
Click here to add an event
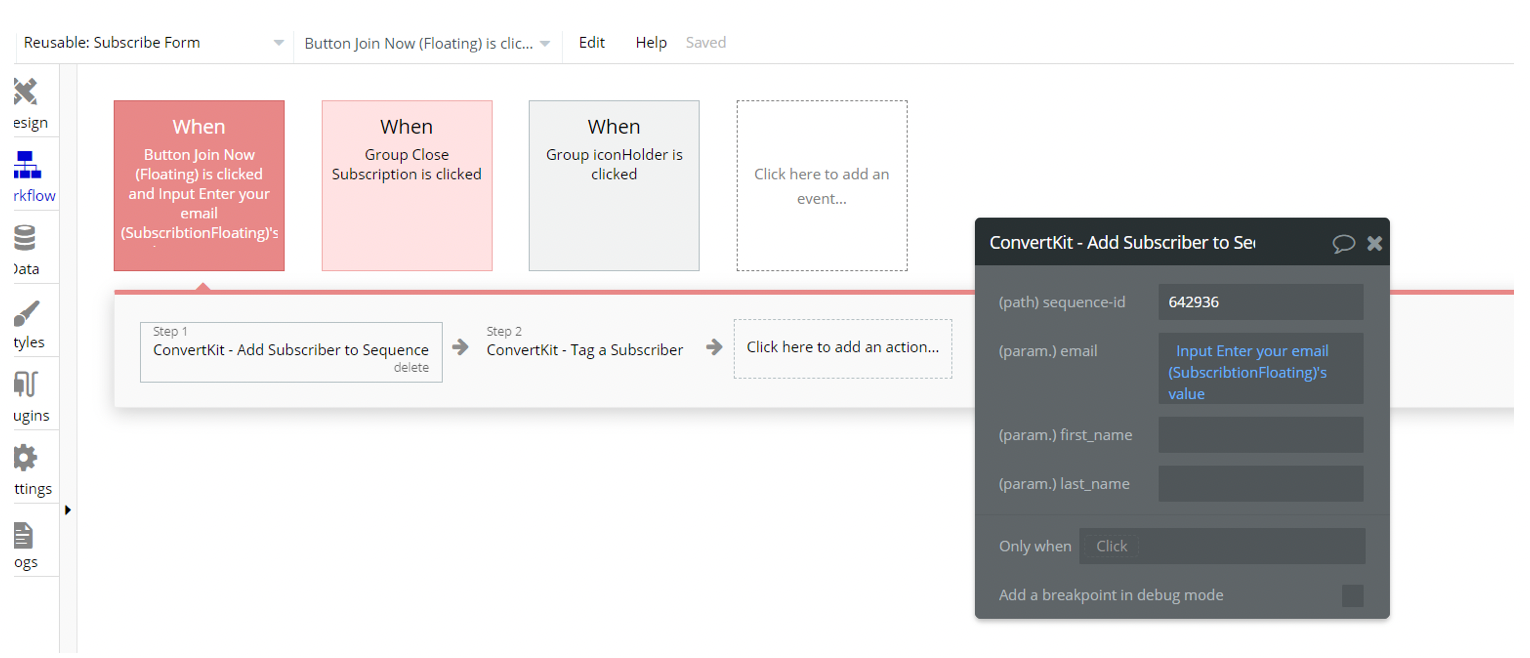[822, 184]
